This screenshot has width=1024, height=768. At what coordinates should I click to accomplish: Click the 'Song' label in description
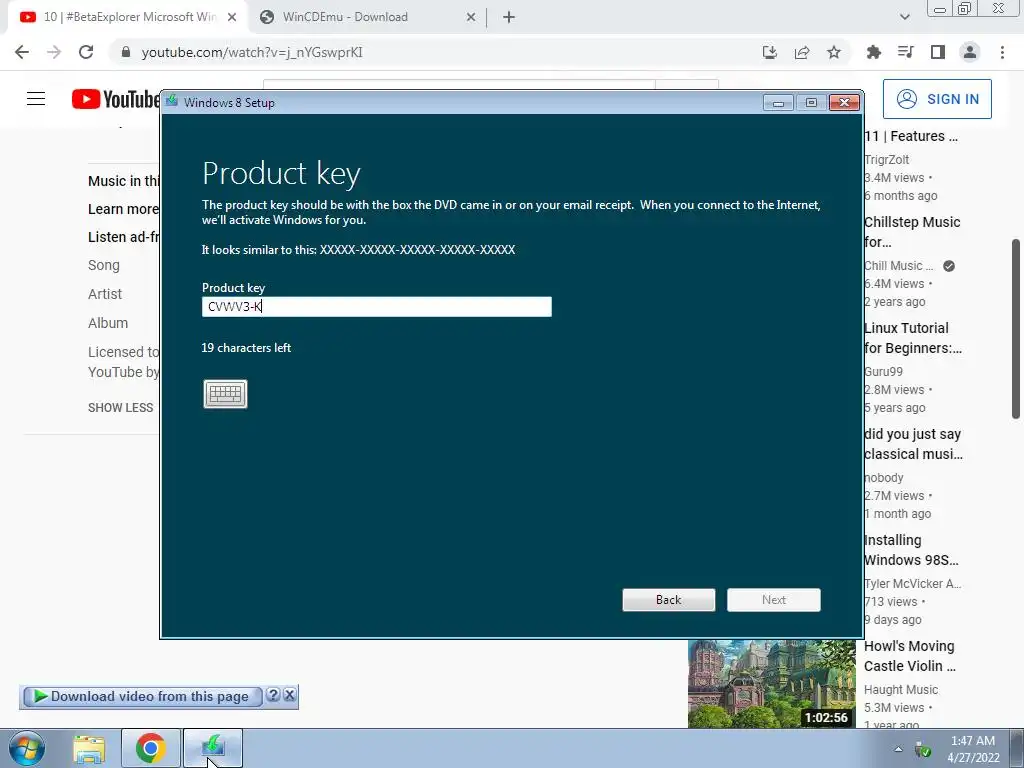104,265
